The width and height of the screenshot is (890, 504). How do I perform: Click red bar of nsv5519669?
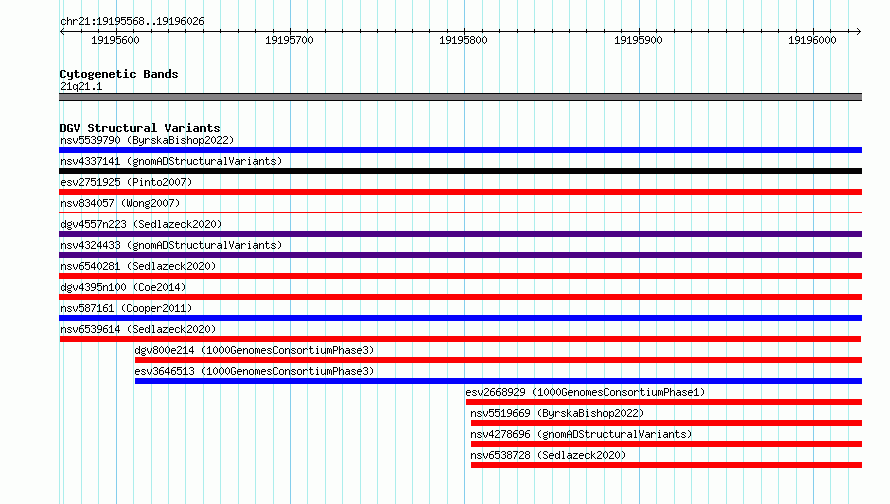[x=666, y=423]
